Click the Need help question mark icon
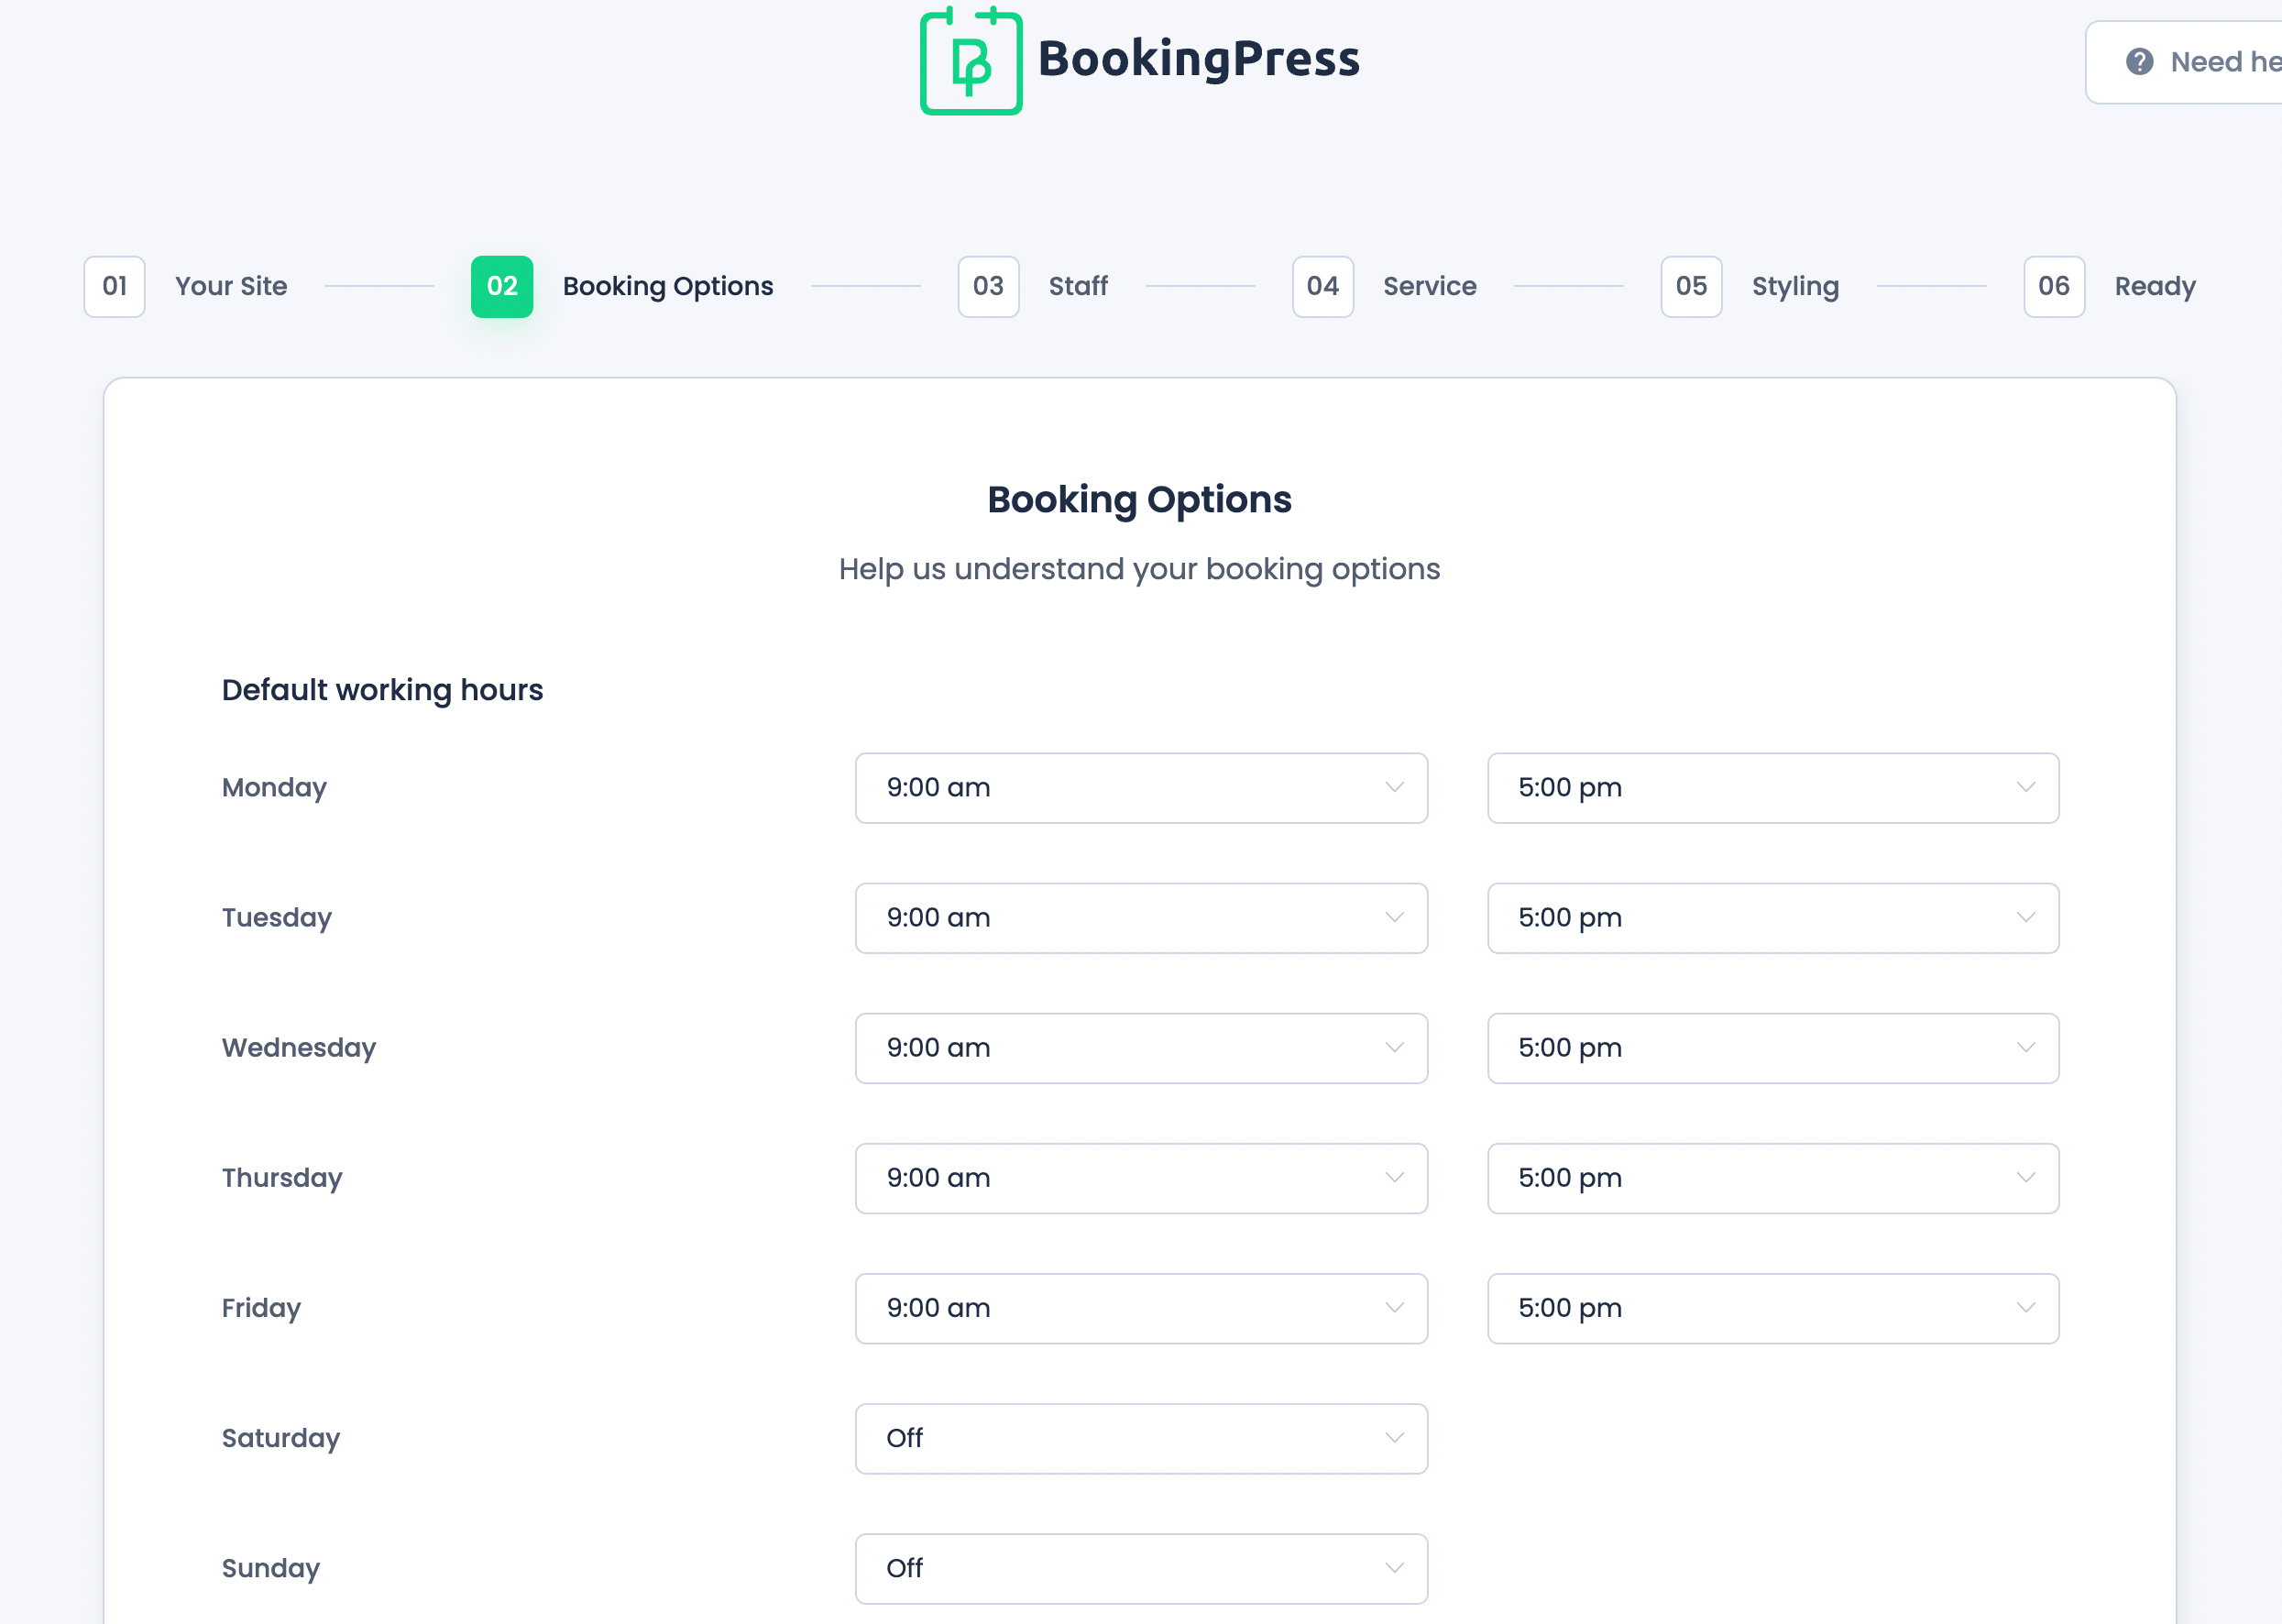 pos(2139,62)
